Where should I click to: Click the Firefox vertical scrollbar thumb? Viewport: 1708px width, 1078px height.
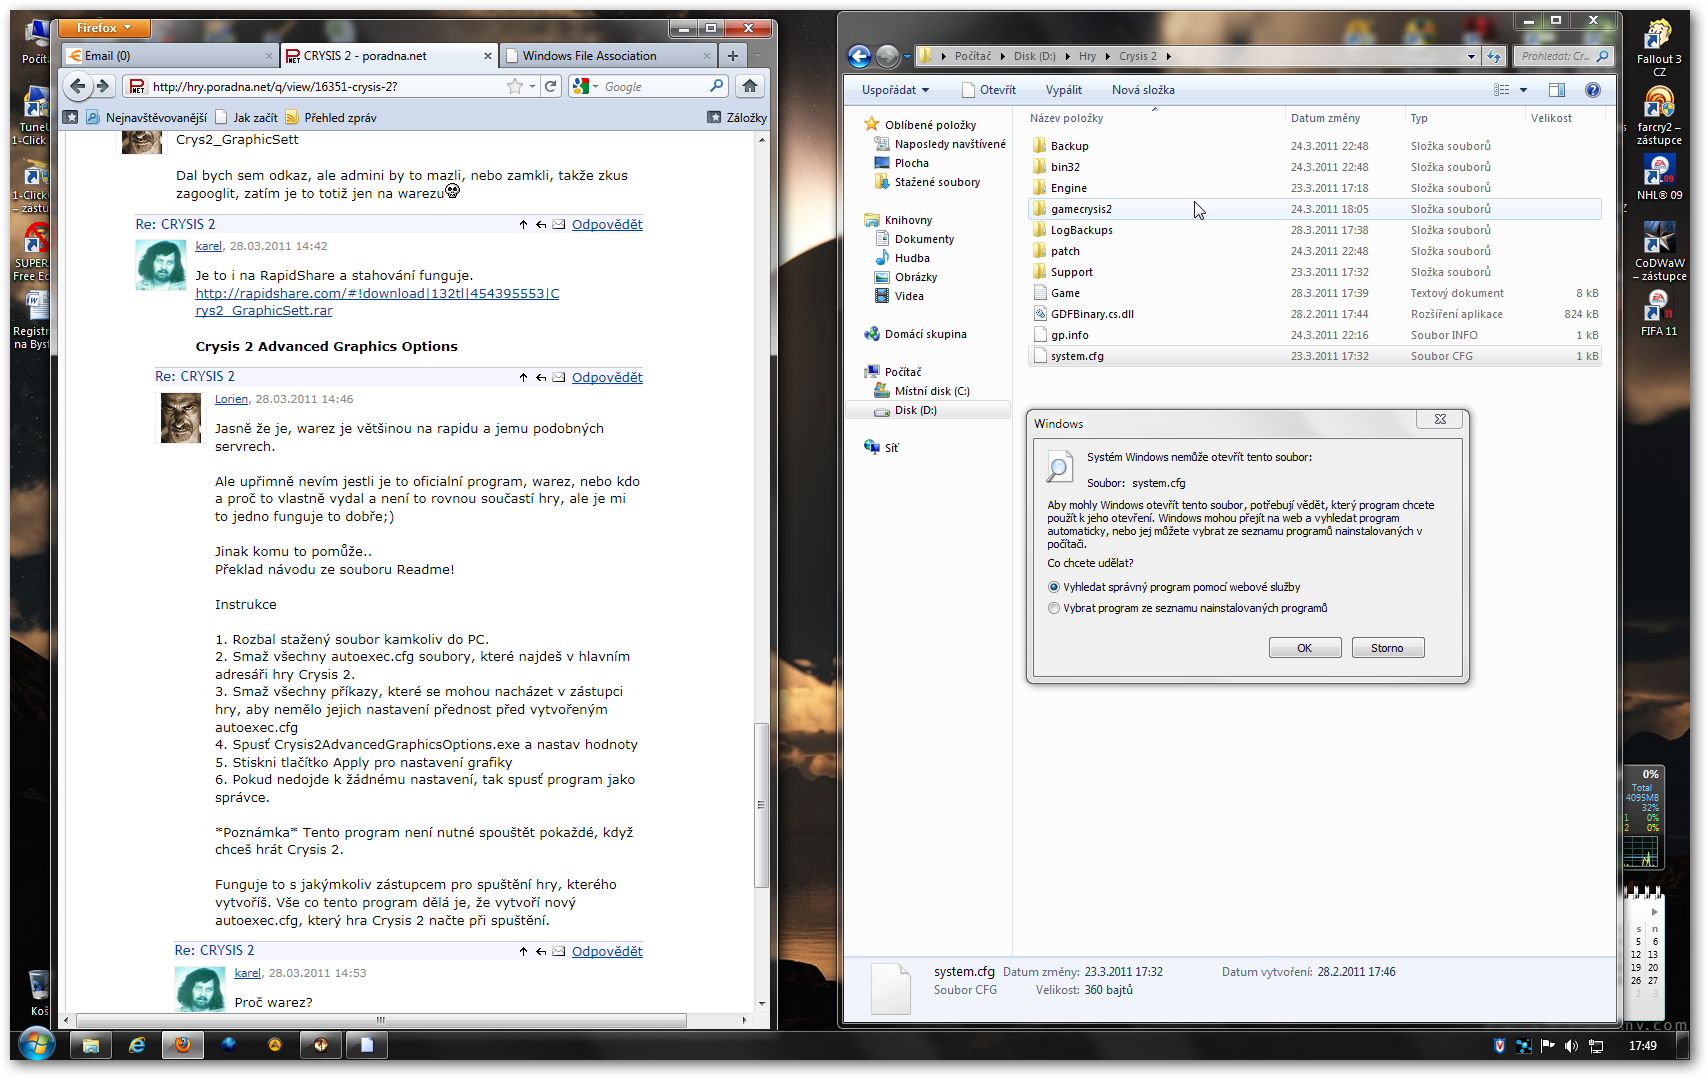pos(761,805)
